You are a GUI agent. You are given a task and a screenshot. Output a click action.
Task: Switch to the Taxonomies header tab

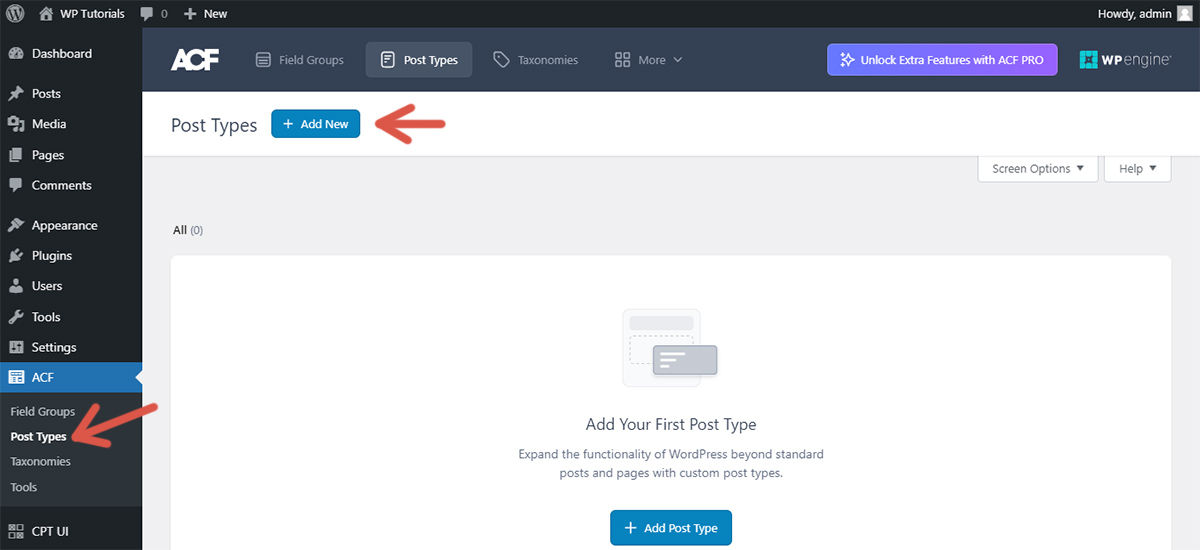tap(536, 60)
